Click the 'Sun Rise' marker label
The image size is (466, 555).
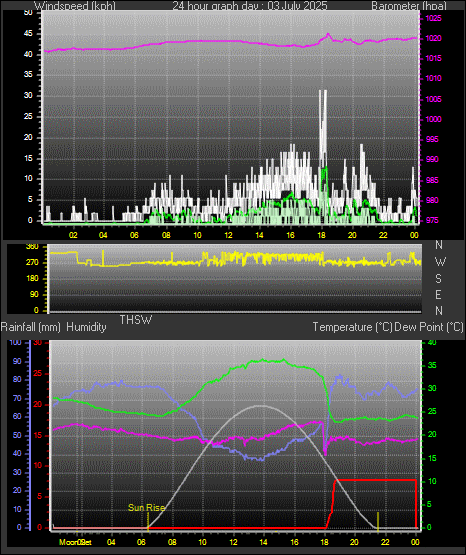point(146,508)
